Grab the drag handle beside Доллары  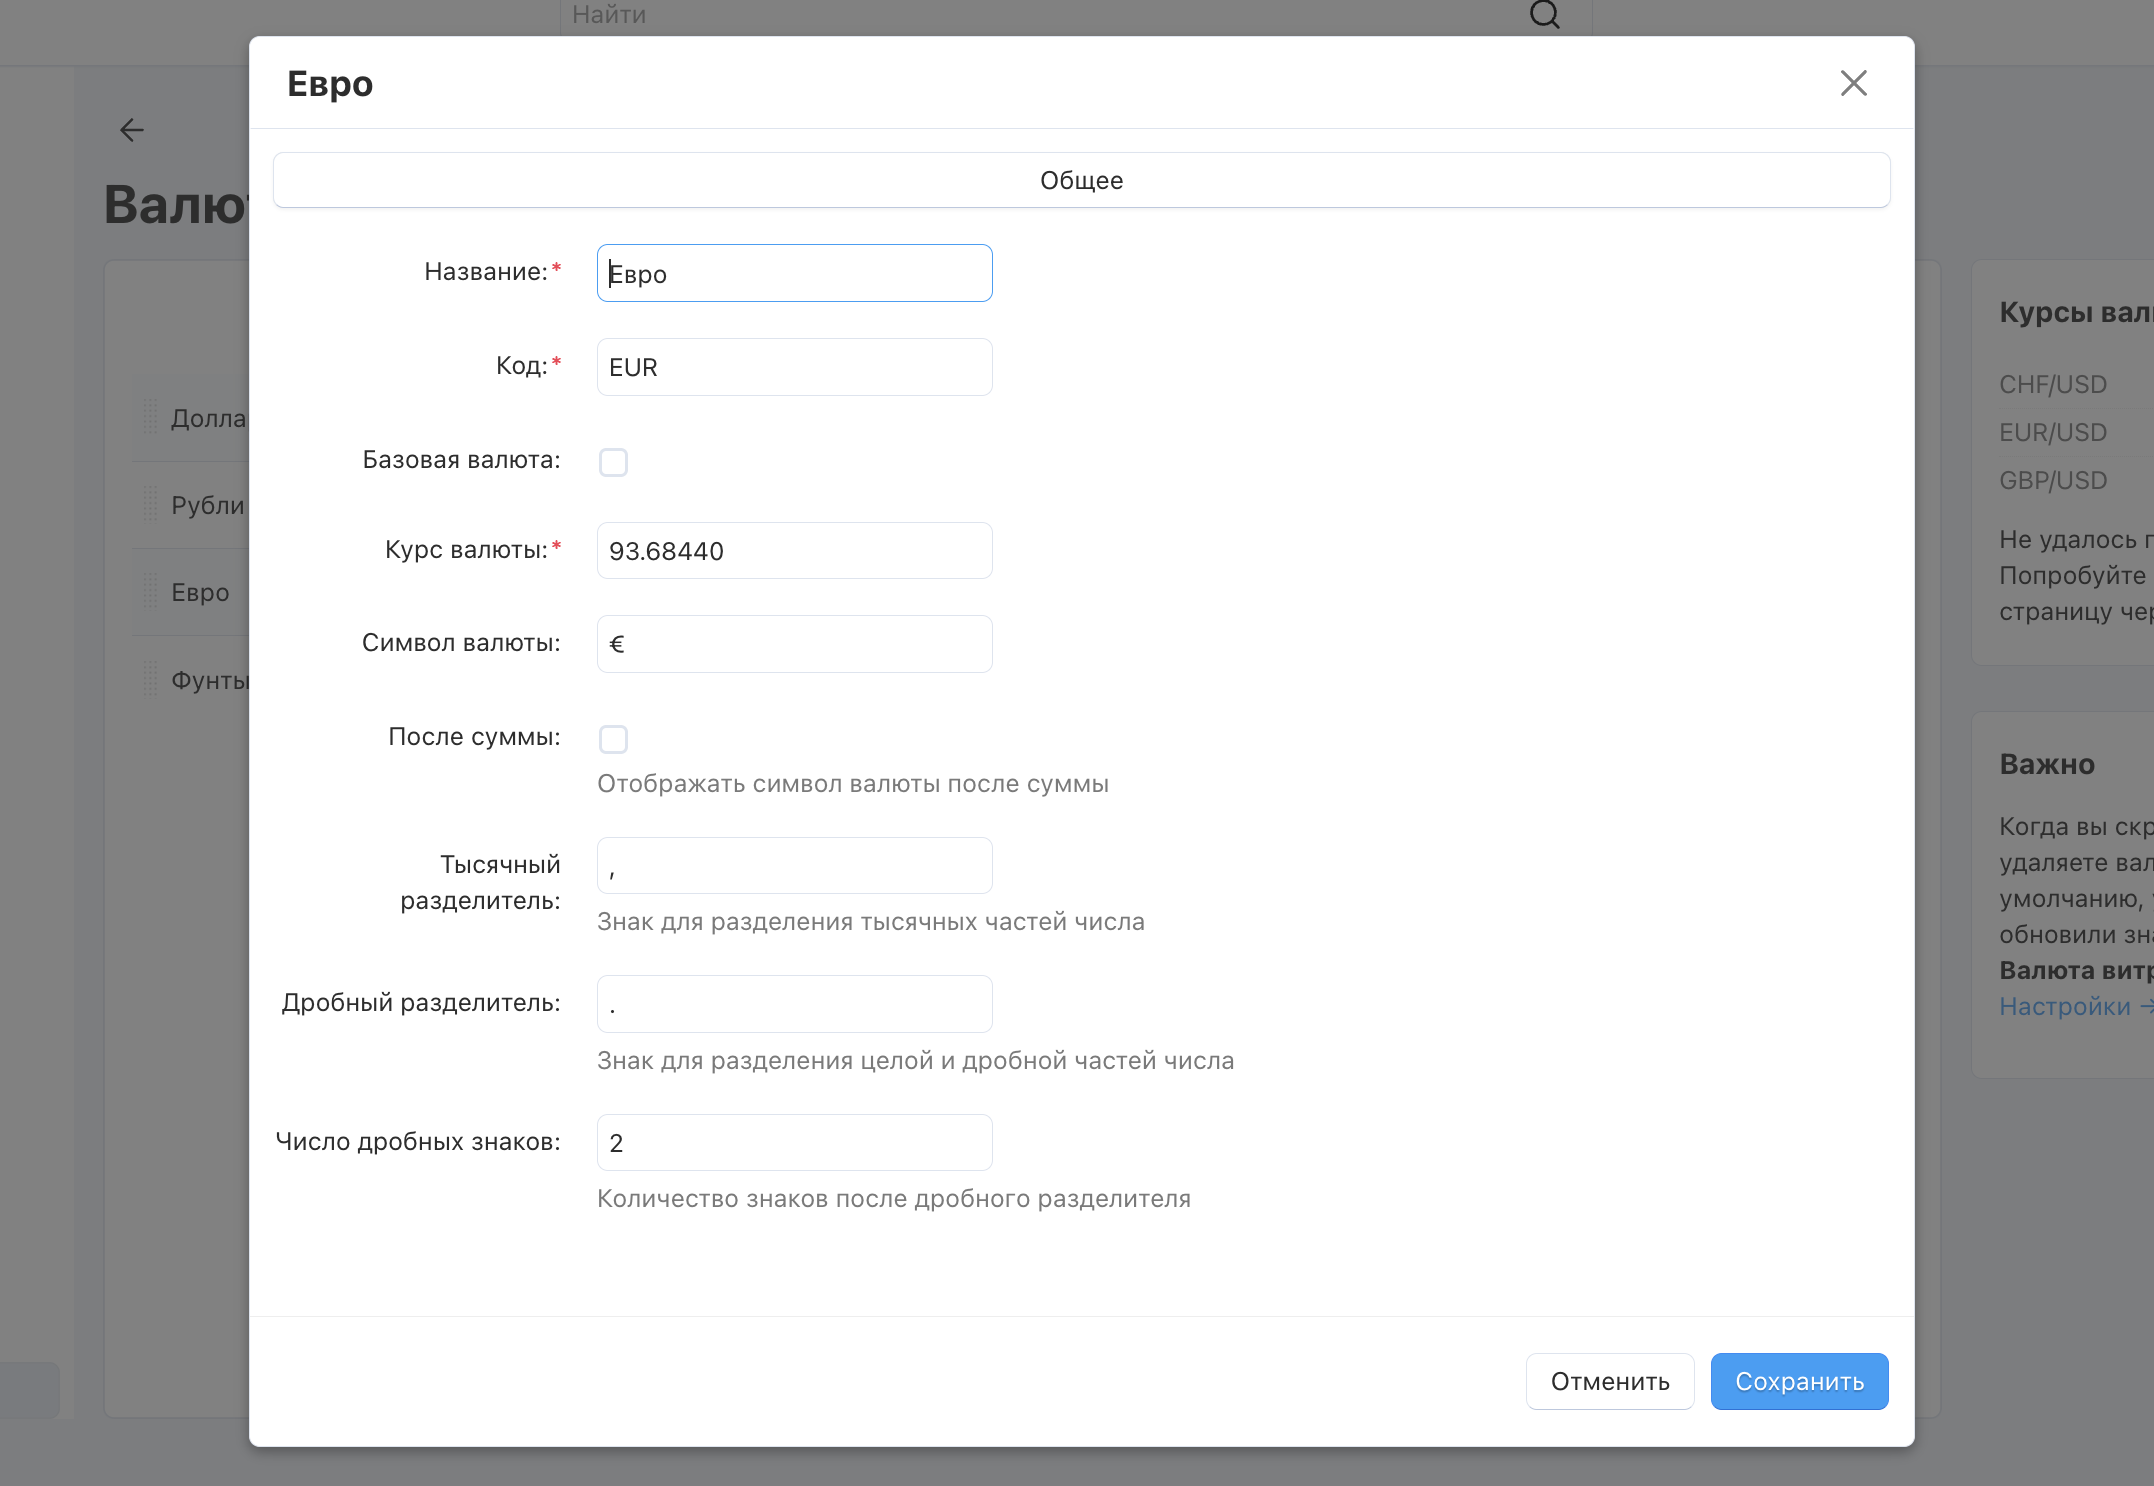[151, 417]
